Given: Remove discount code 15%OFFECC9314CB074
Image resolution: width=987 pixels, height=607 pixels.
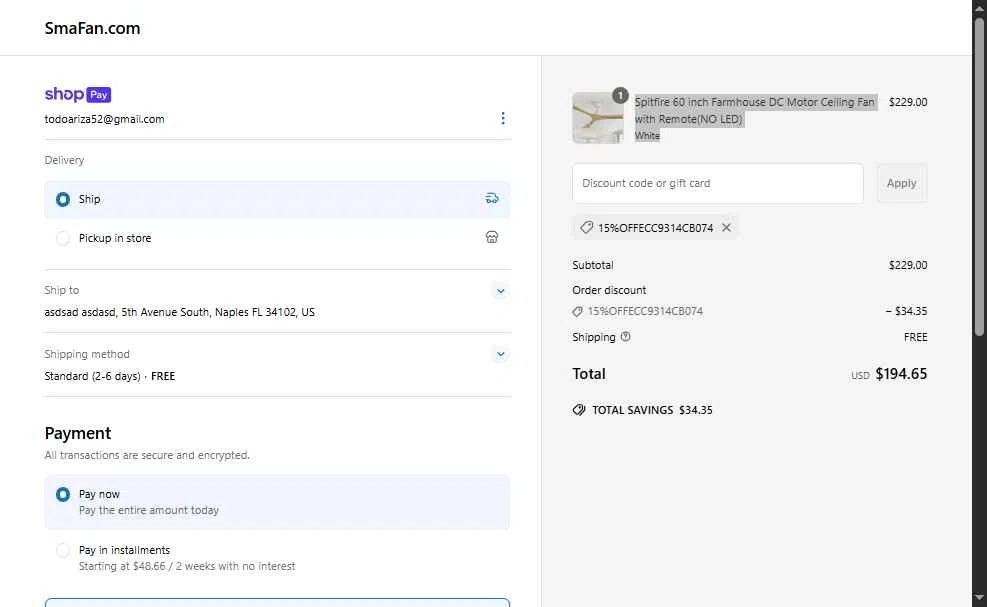Looking at the screenshot, I should tap(726, 227).
